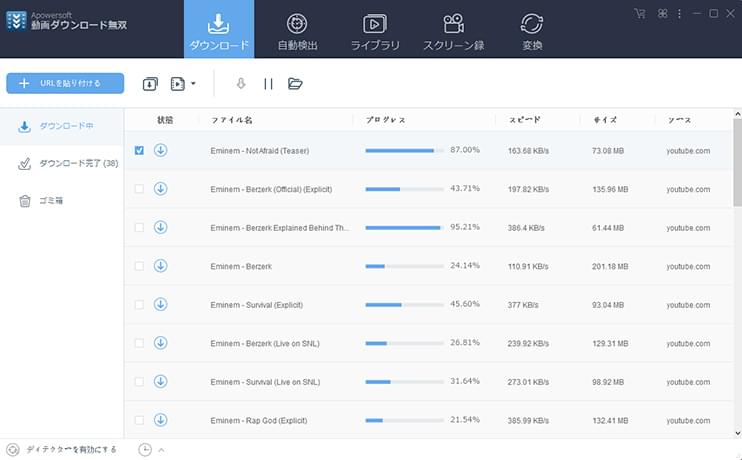The height and width of the screenshot is (460, 742).
Task: Click the status icon for Survival (Live on SNL)
Action: pos(160,381)
